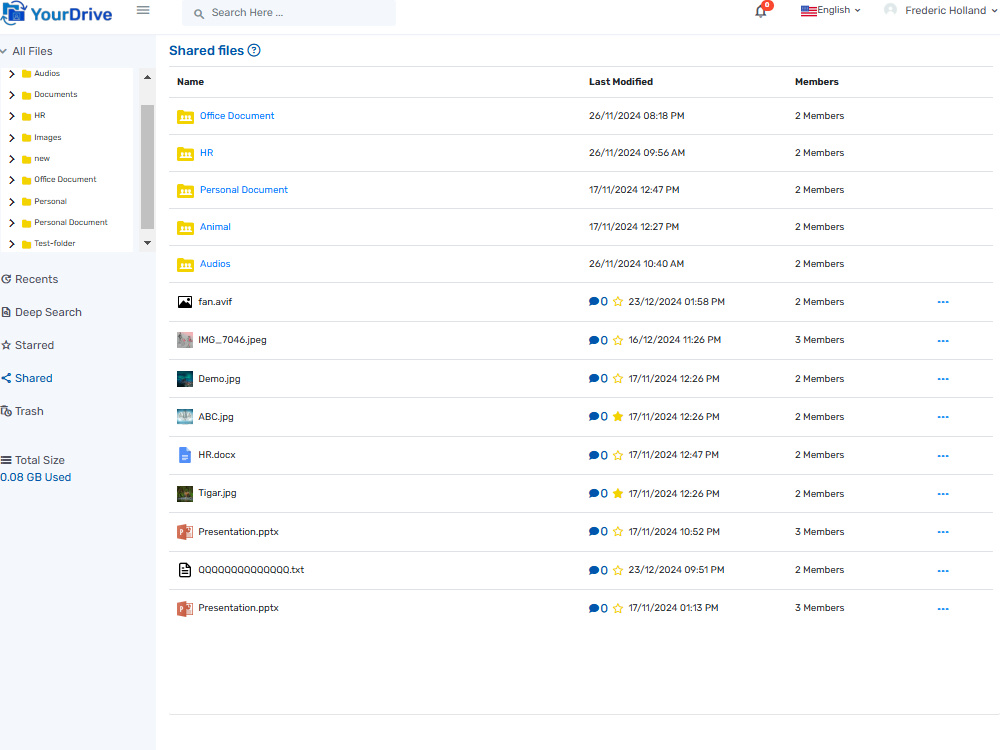Open the Frederic Holland account dropdown
The width and height of the screenshot is (1000, 750).
click(951, 10)
